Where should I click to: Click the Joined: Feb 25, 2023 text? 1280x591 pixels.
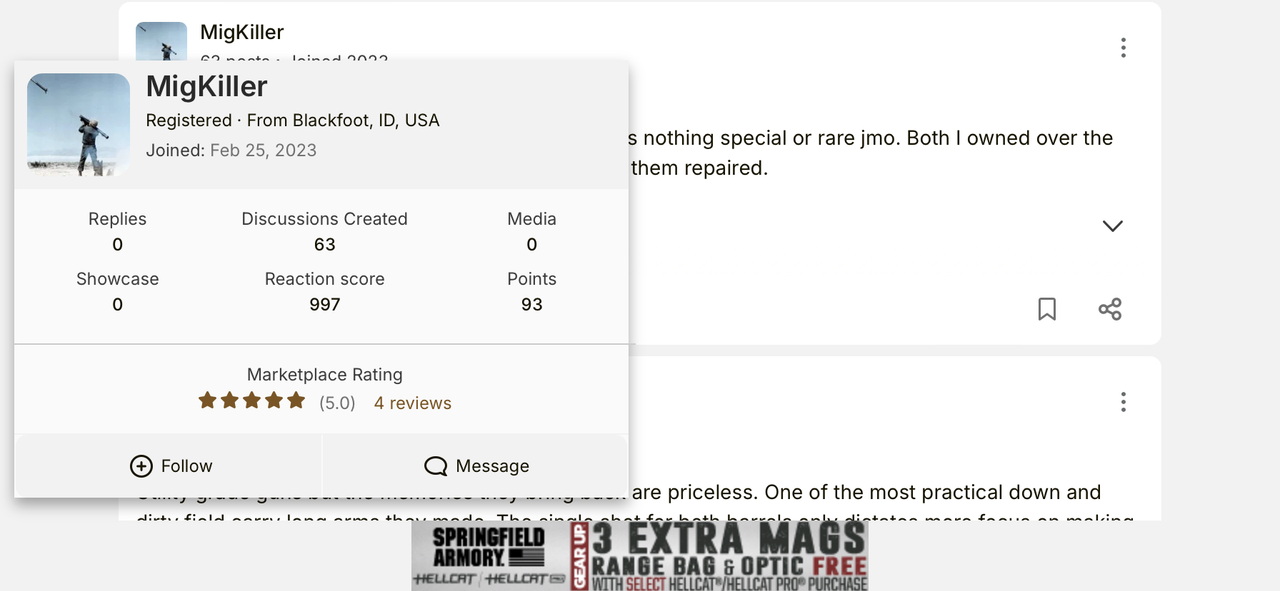(231, 150)
